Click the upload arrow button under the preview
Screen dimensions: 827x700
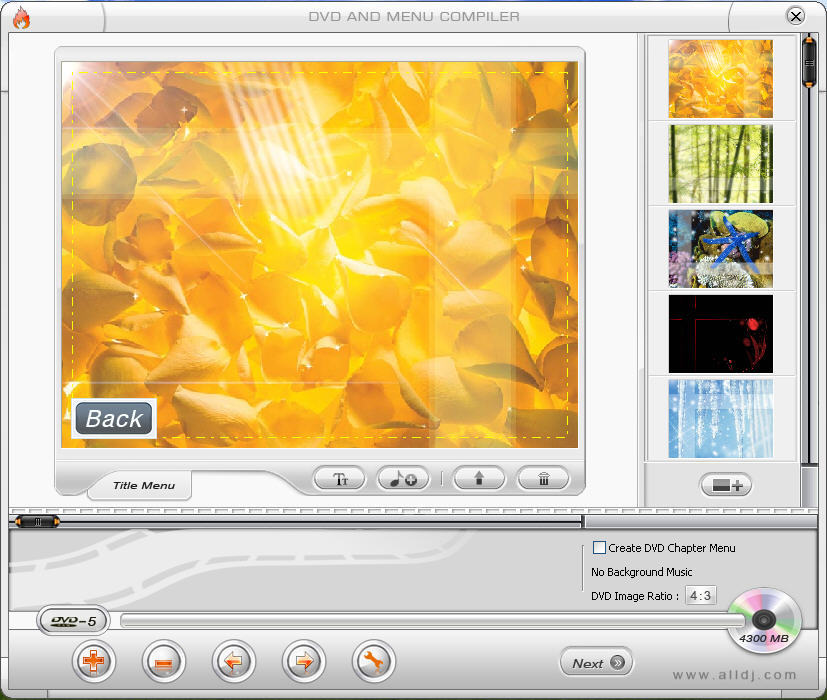479,479
